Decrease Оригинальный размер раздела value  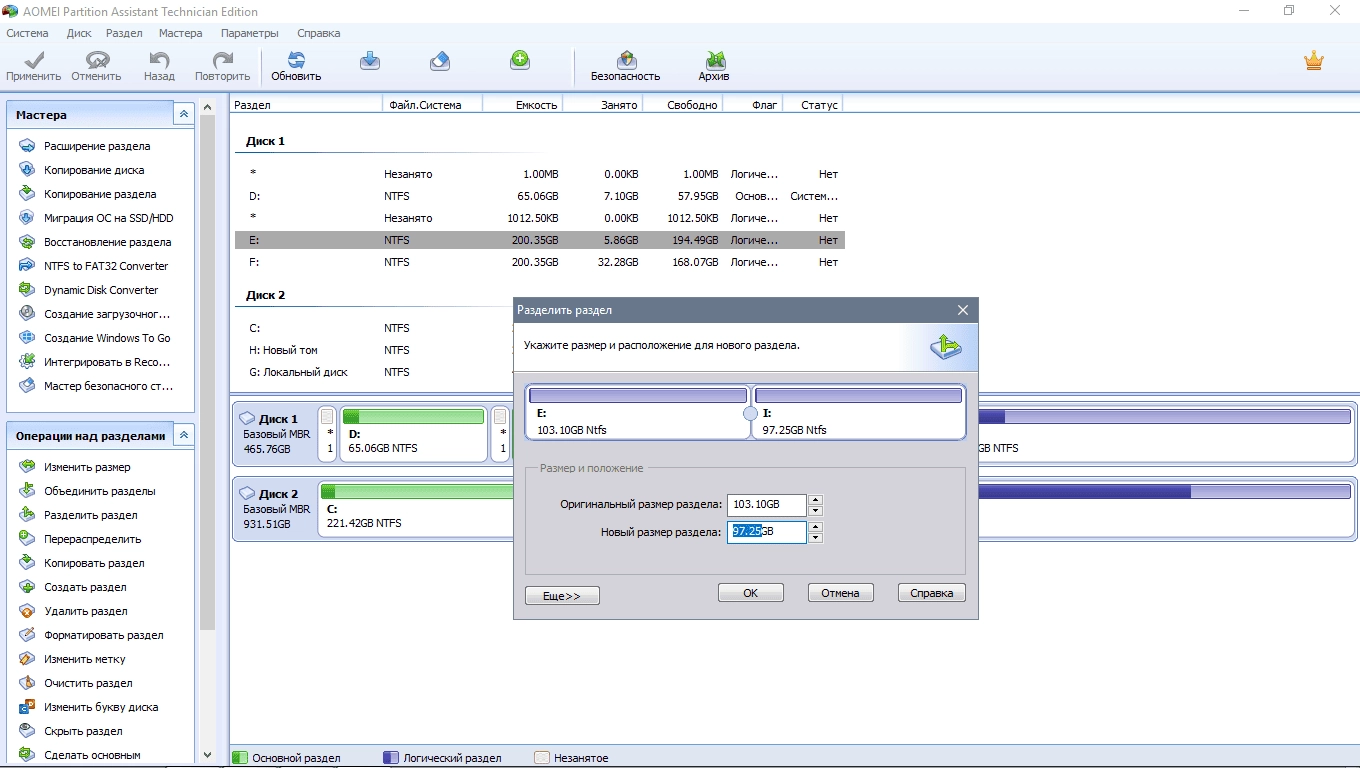(815, 511)
